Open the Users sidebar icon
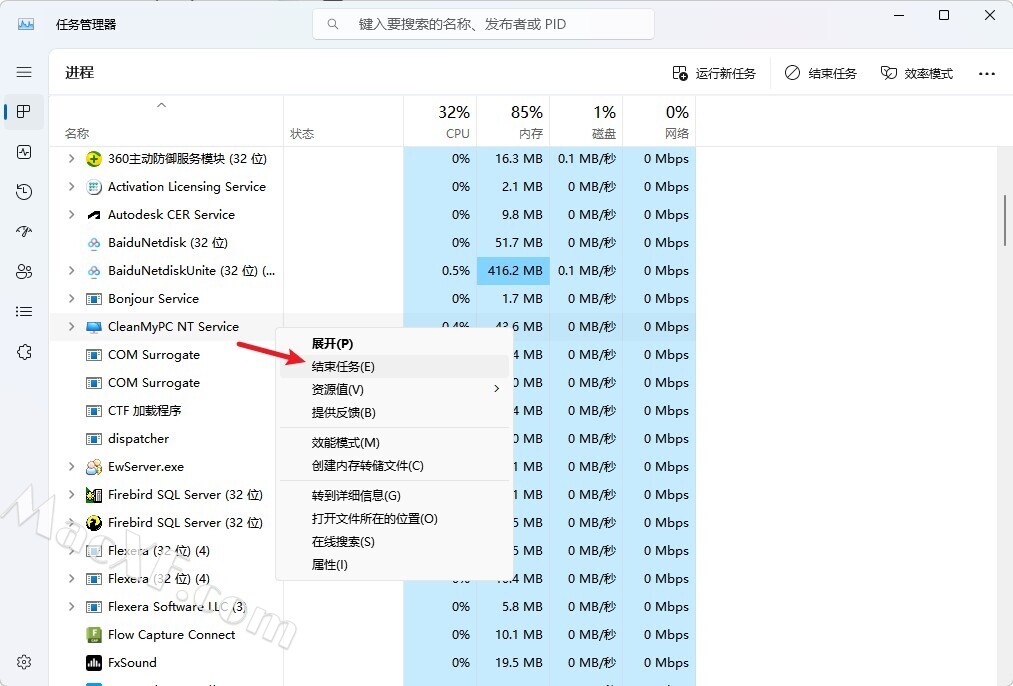Screen dimensions: 1013x686 pyautogui.click(x=24, y=271)
